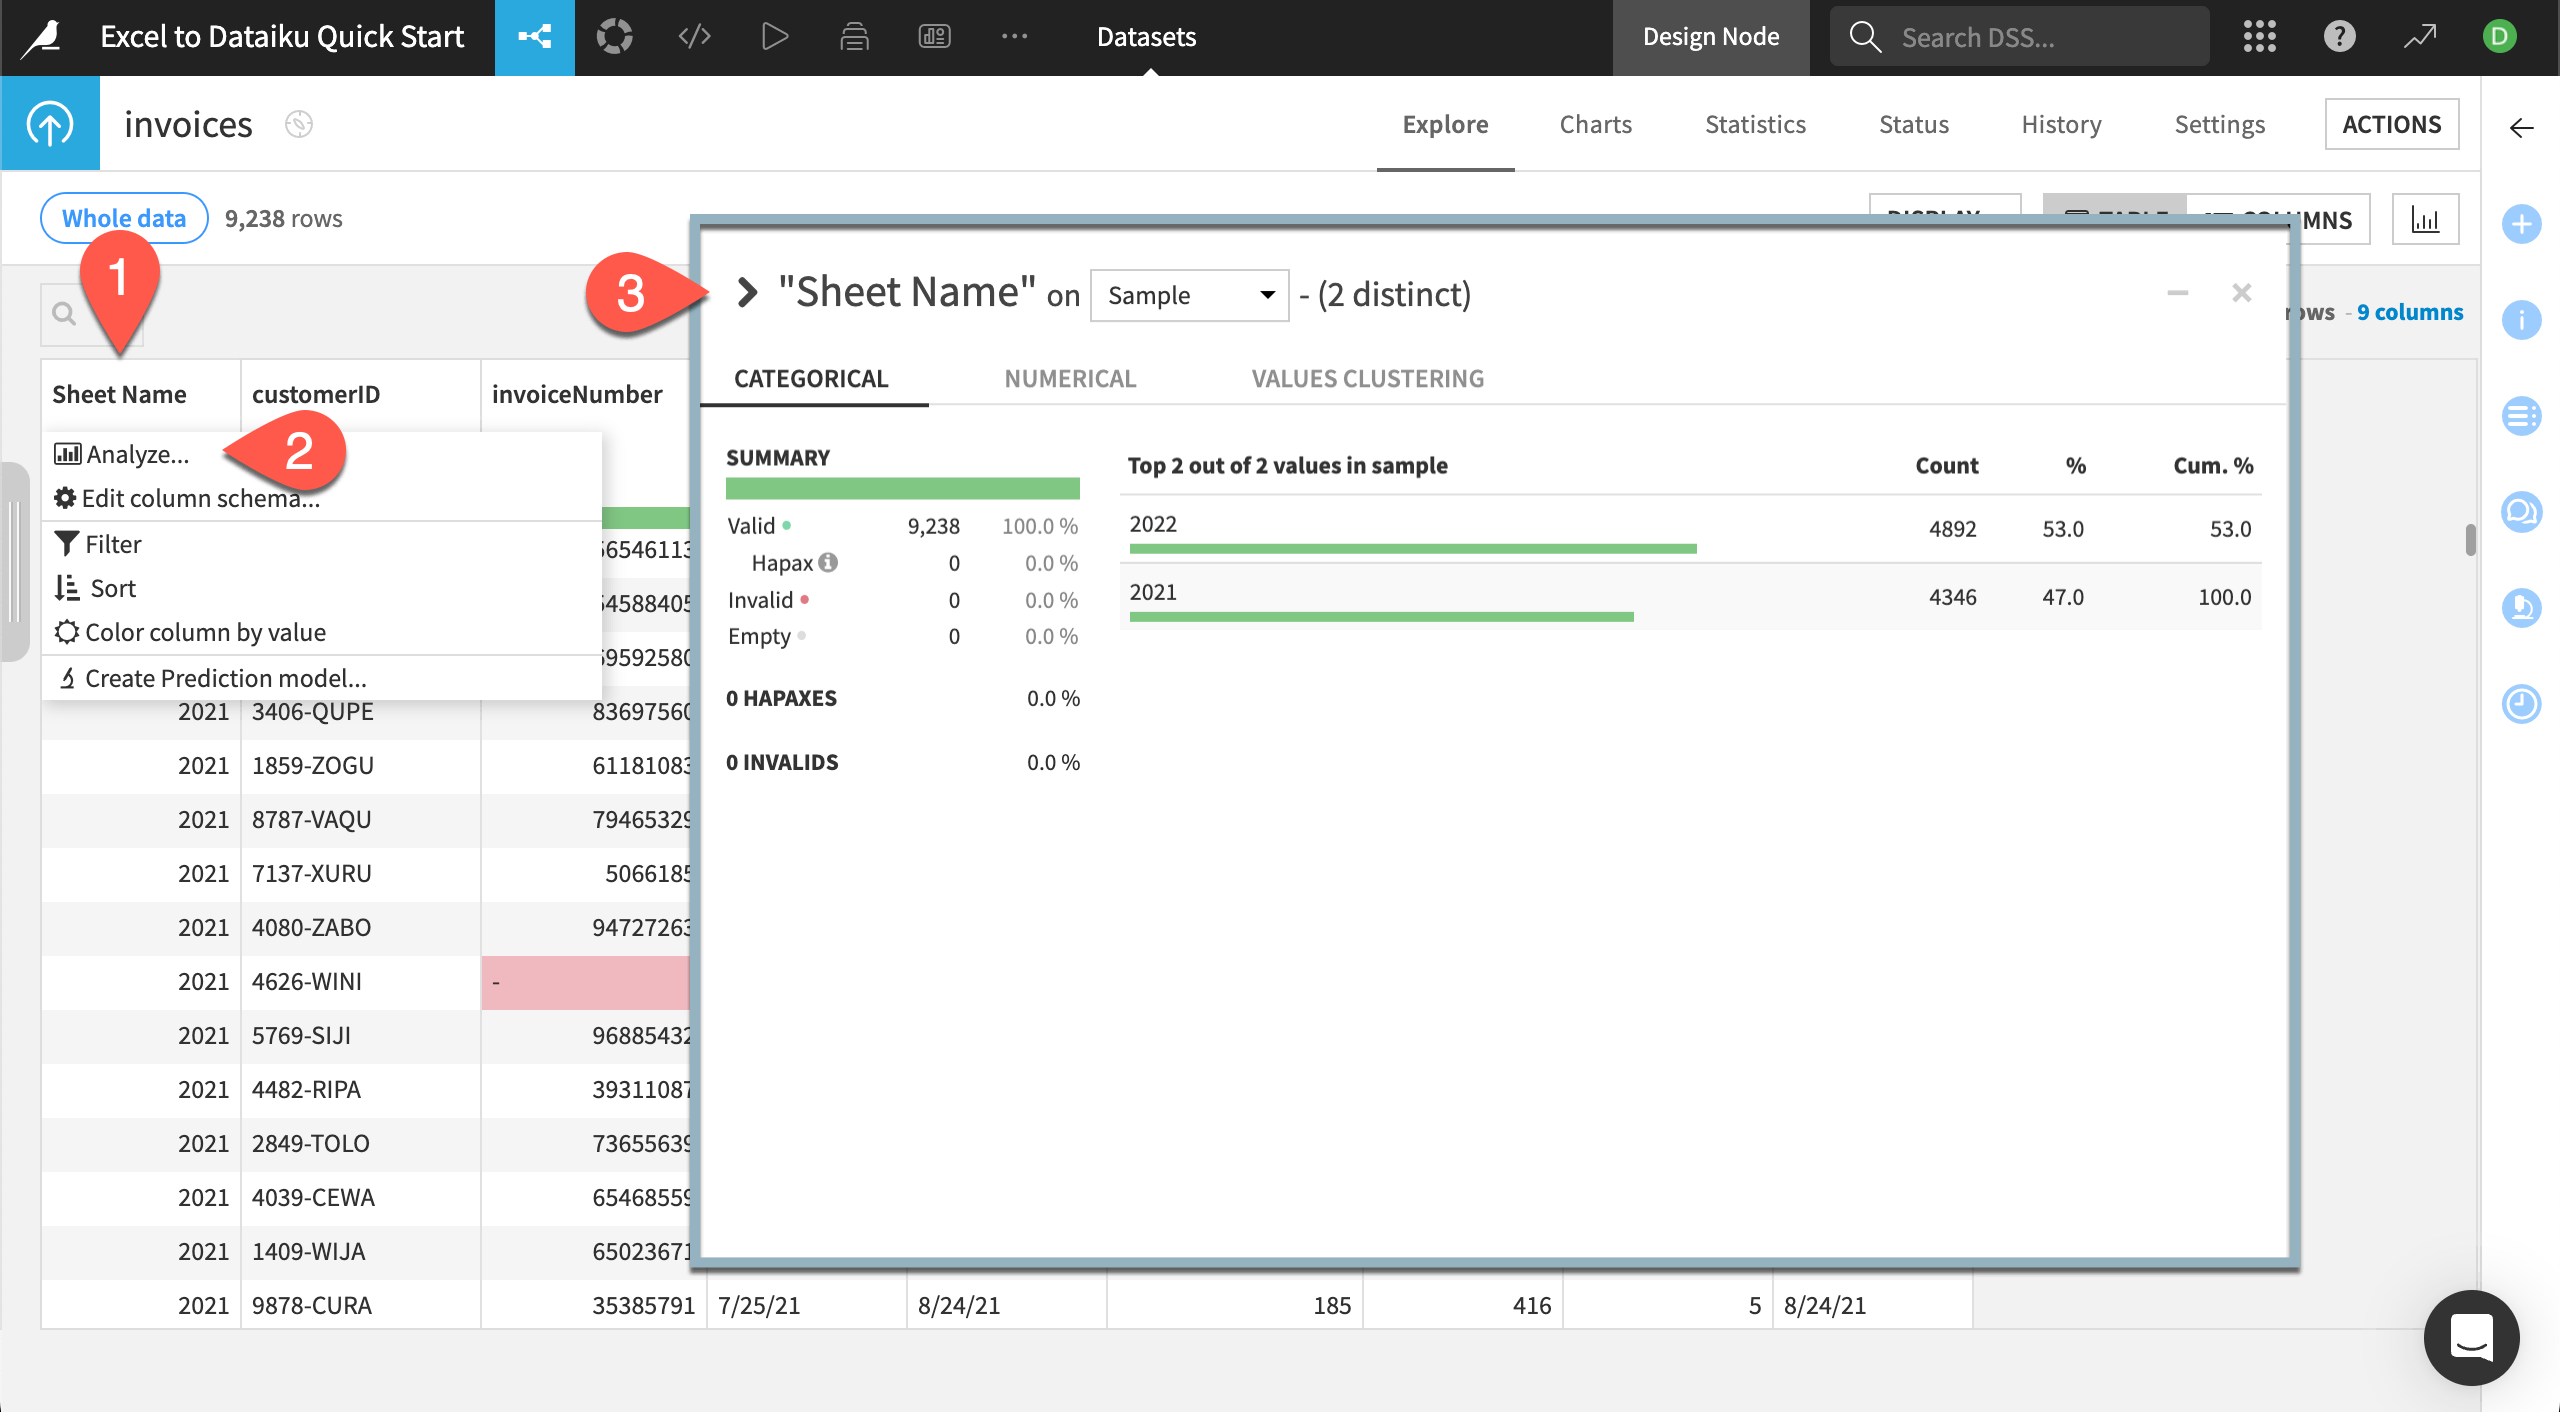
Task: Open discussions with the chat bubble icon
Action: (2522, 511)
